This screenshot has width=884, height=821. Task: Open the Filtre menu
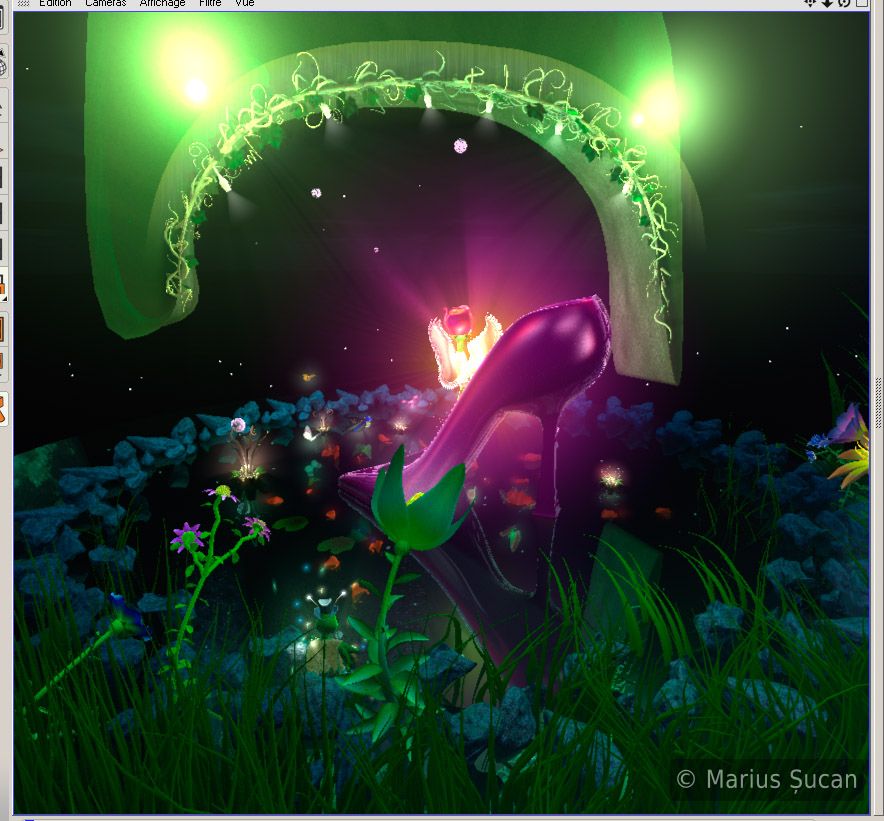point(210,3)
